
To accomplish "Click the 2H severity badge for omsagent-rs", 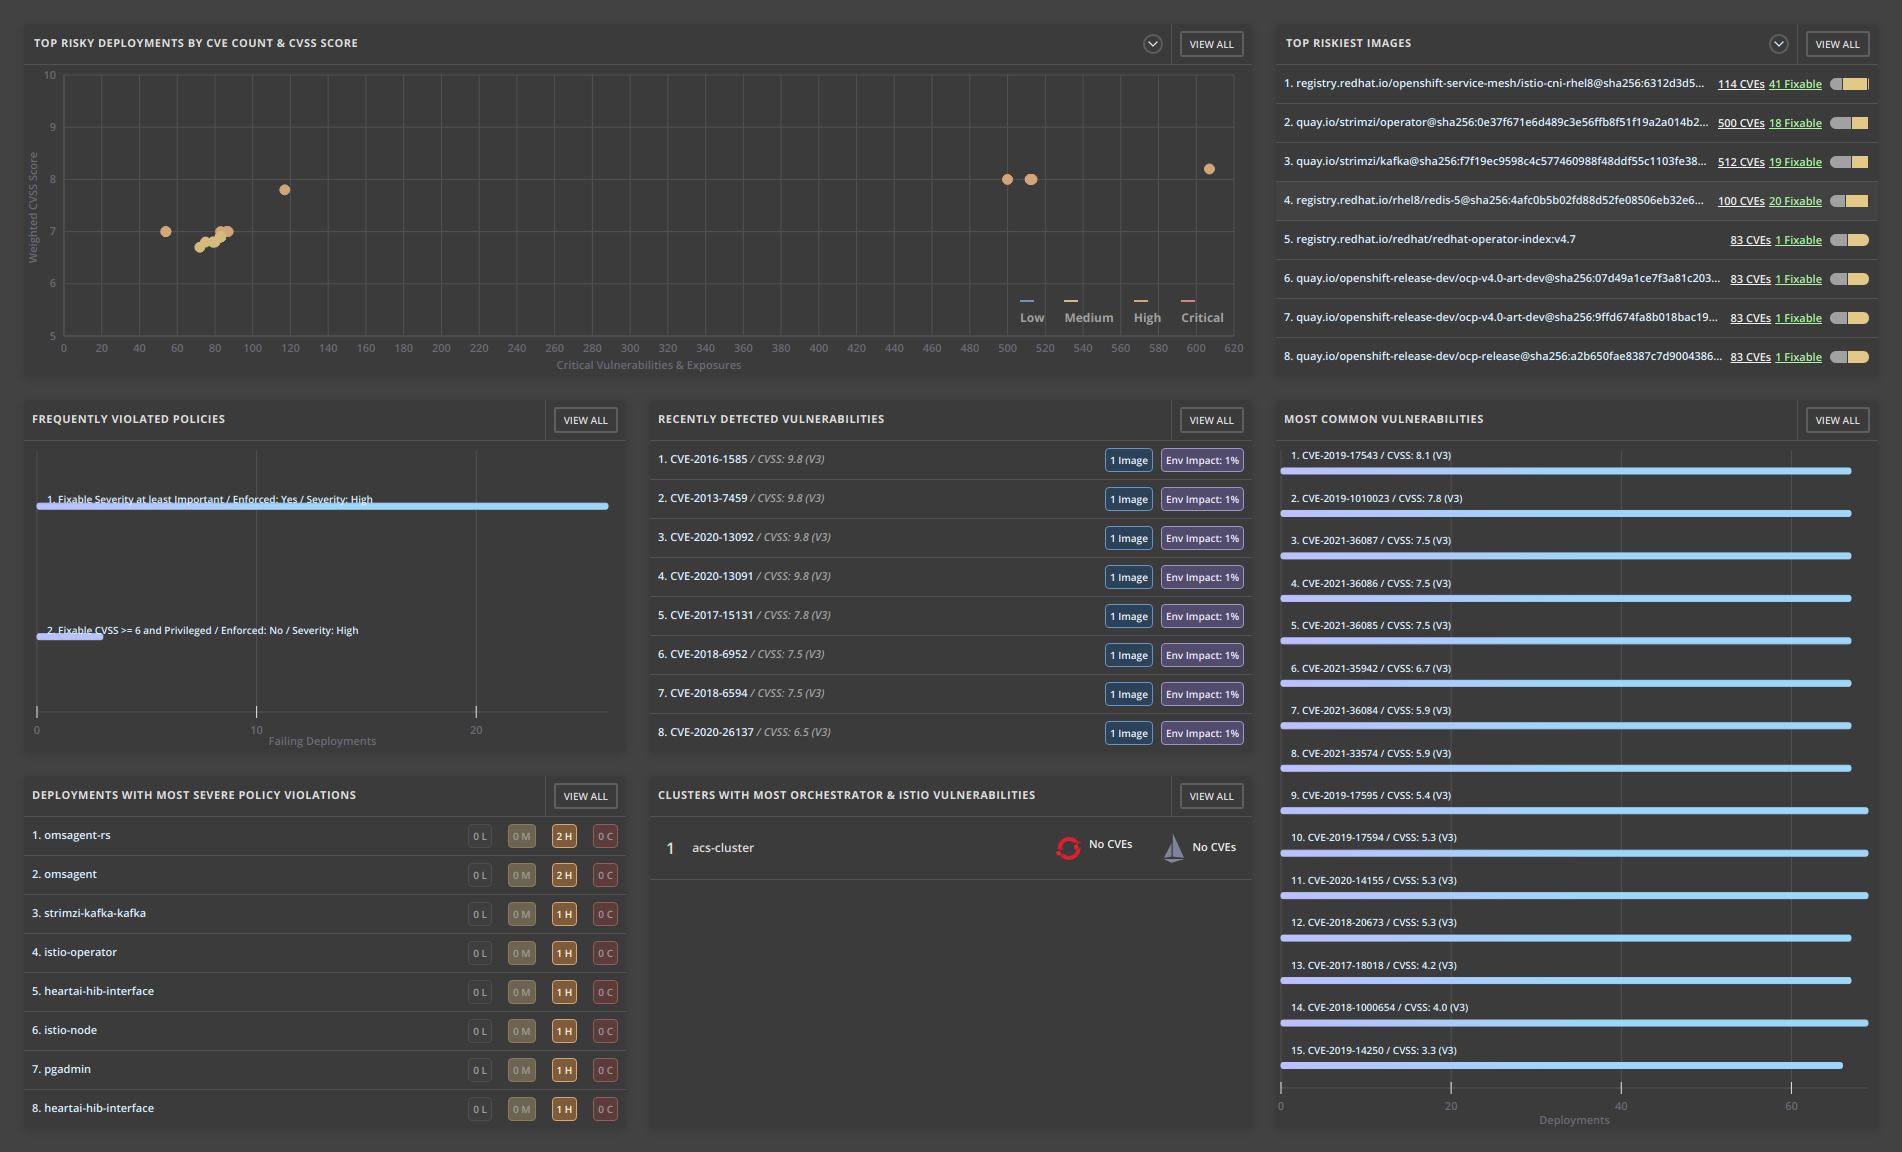I will pyautogui.click(x=563, y=835).
